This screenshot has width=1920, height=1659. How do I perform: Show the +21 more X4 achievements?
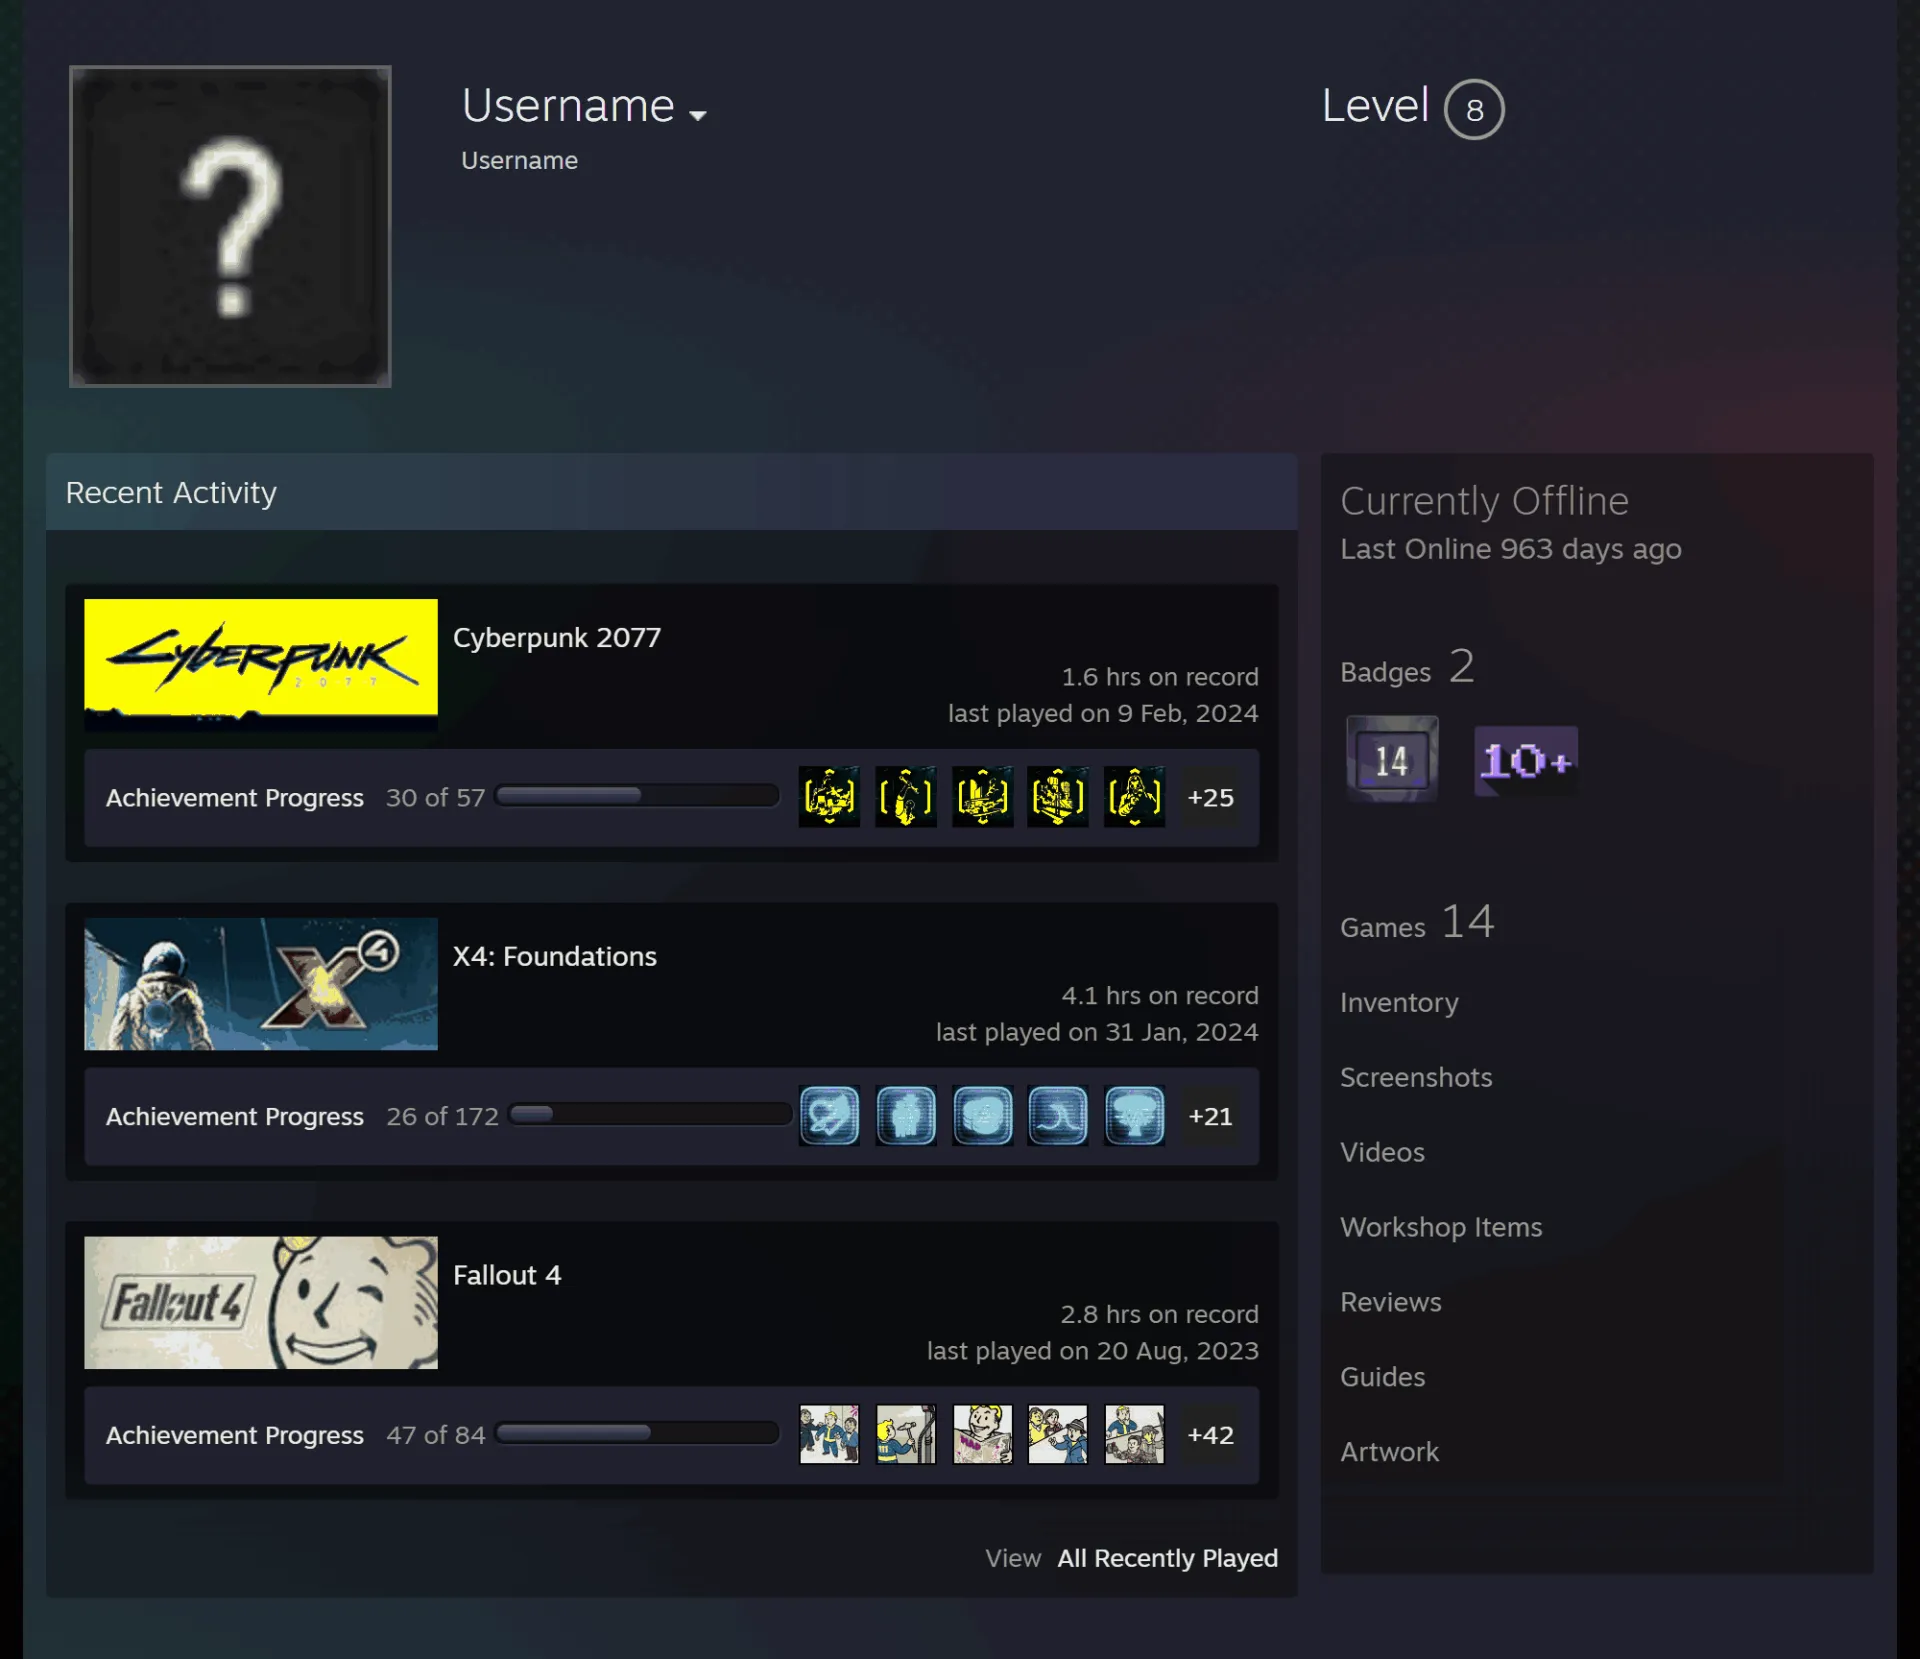point(1210,1116)
